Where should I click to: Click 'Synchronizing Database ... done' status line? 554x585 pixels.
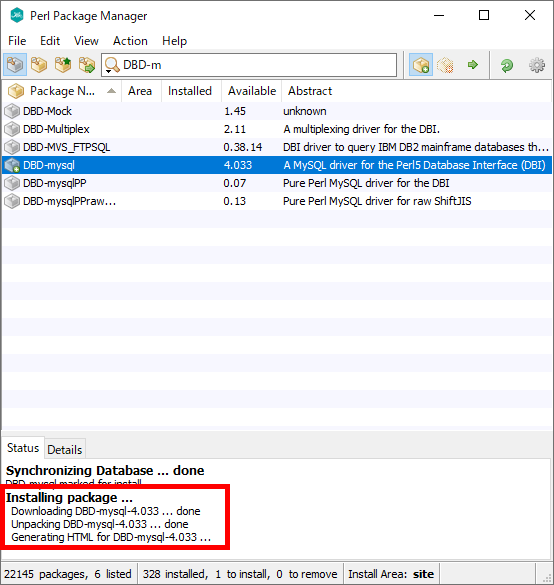pyautogui.click(x=105, y=470)
